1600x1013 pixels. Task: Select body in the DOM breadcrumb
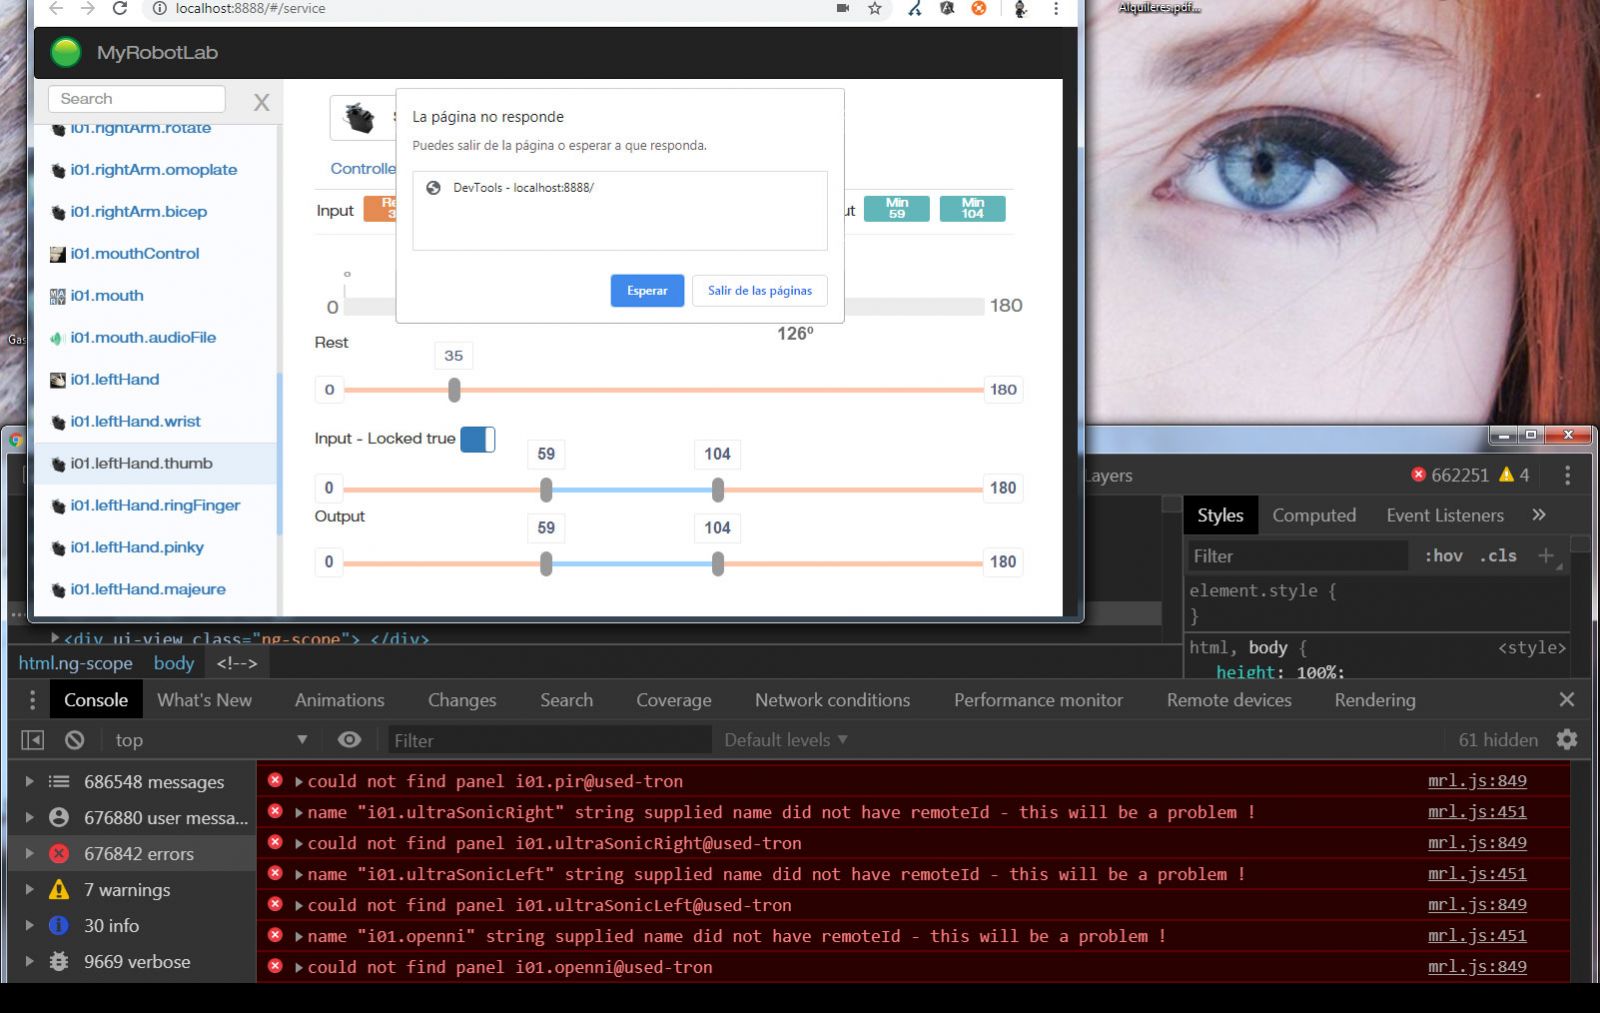point(174,663)
